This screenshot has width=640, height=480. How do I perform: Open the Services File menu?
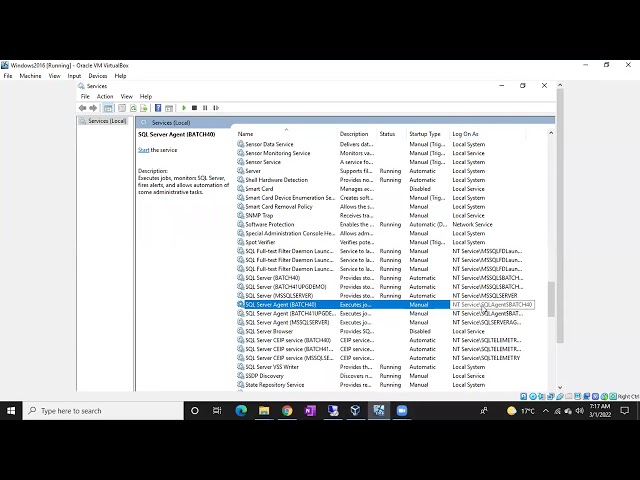[85, 96]
